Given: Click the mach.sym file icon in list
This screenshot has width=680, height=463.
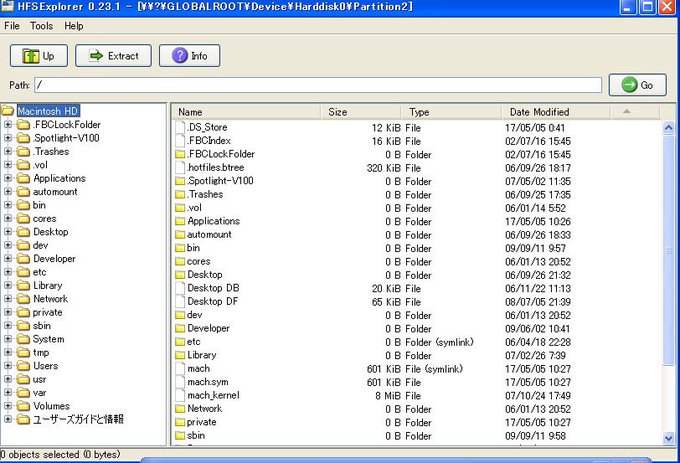Looking at the screenshot, I should coord(180,382).
